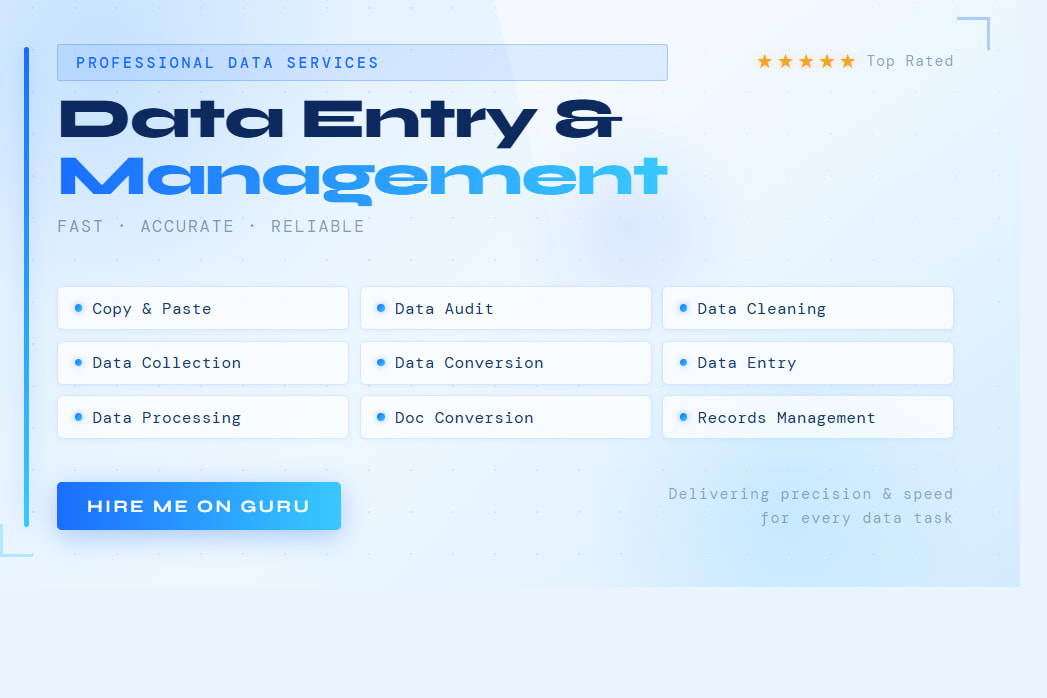Pick the Data Conversion service card

[505, 363]
